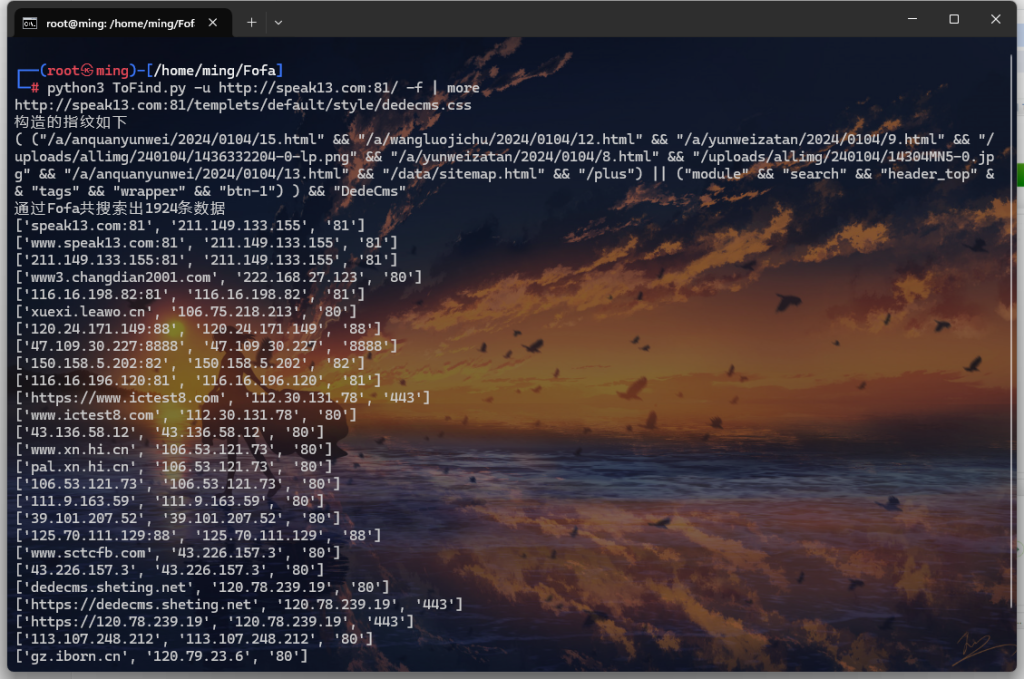Click the Fofa 1924 results summary line

120,208
